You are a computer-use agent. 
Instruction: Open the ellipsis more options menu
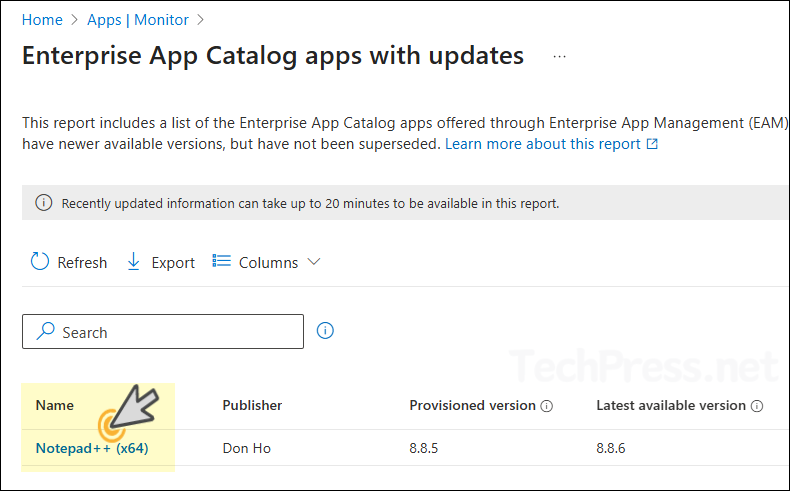(x=559, y=56)
